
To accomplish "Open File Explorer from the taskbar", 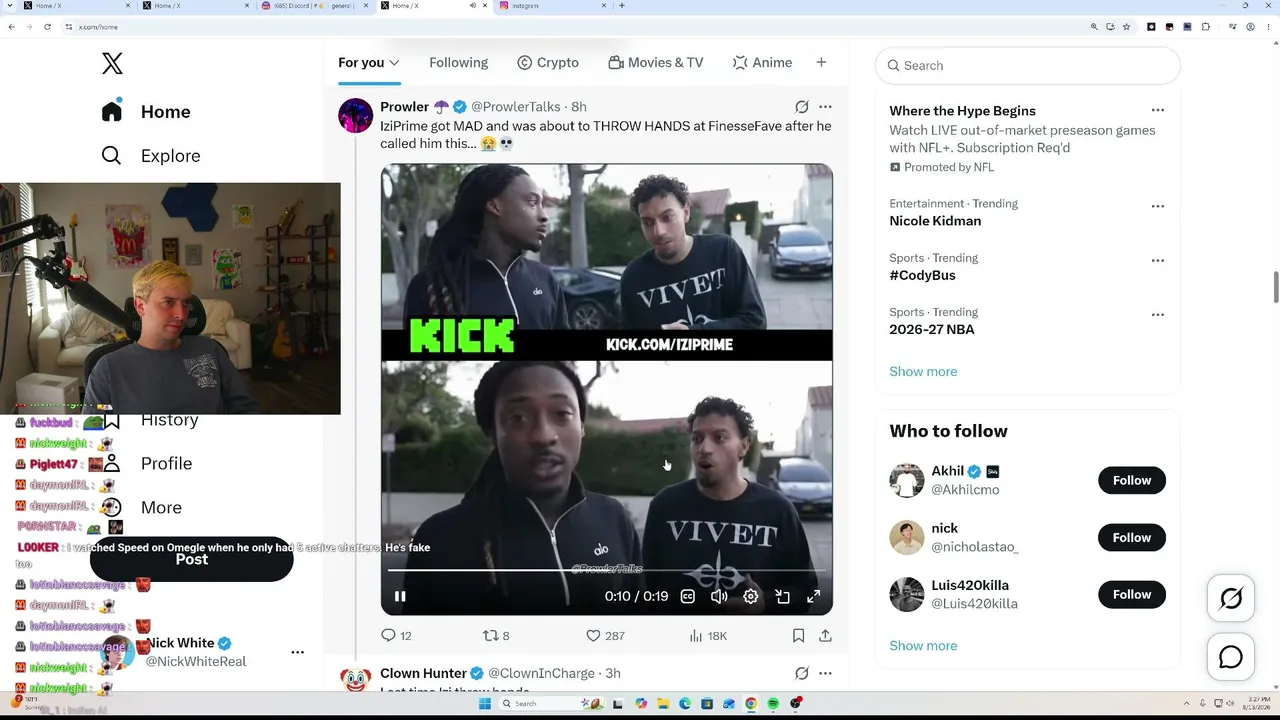I will [x=663, y=704].
